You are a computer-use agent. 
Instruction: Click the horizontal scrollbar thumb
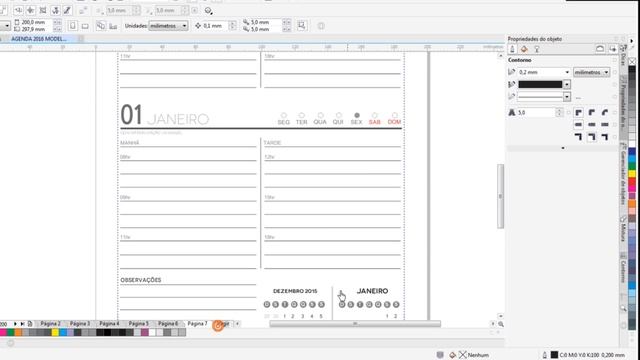point(355,324)
